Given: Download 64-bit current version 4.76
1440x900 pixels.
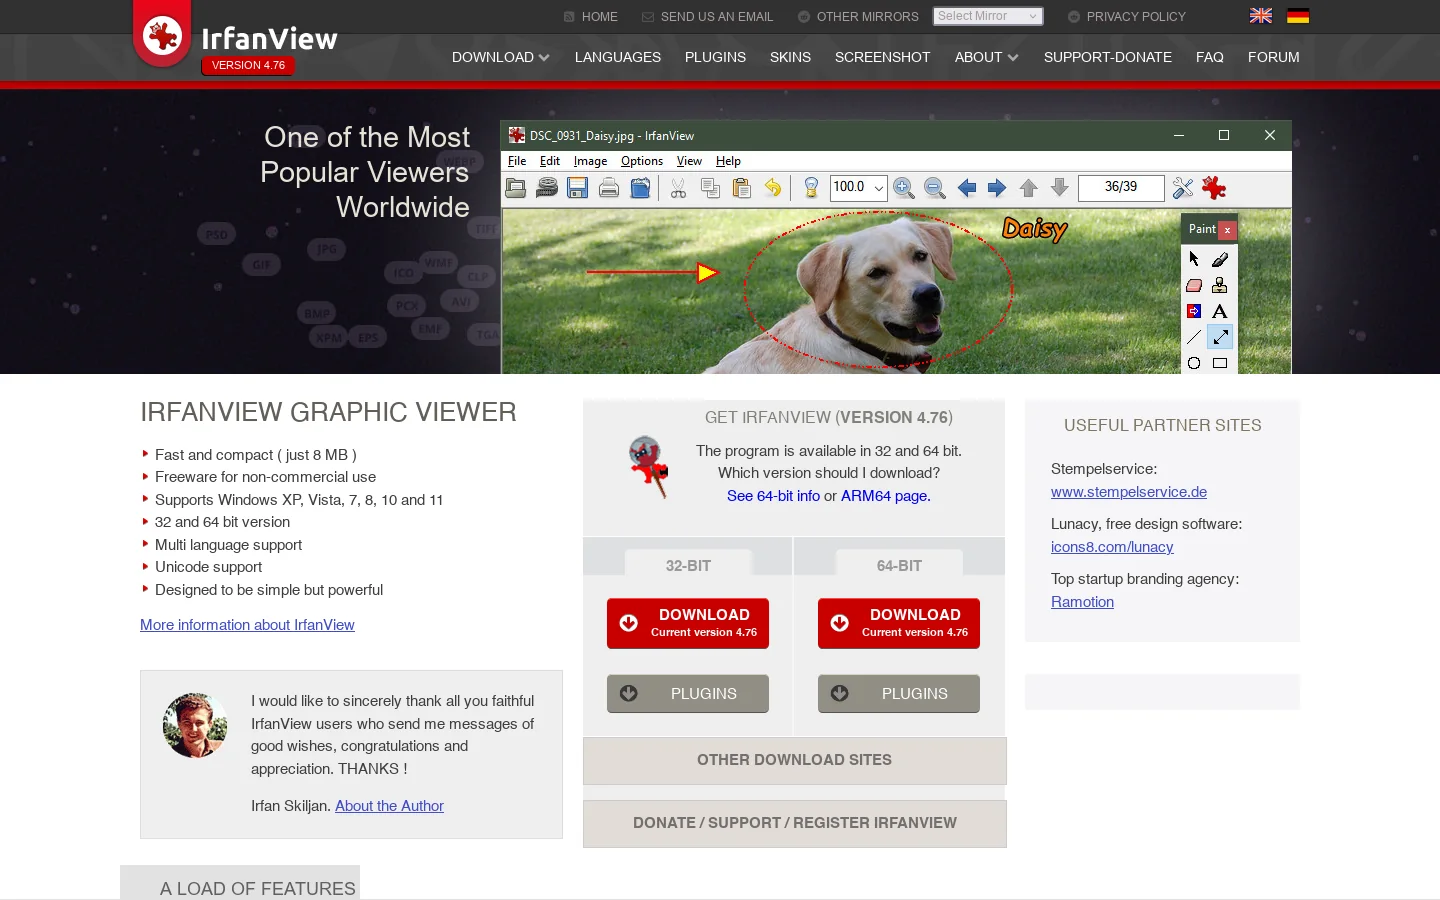Looking at the screenshot, I should [899, 623].
